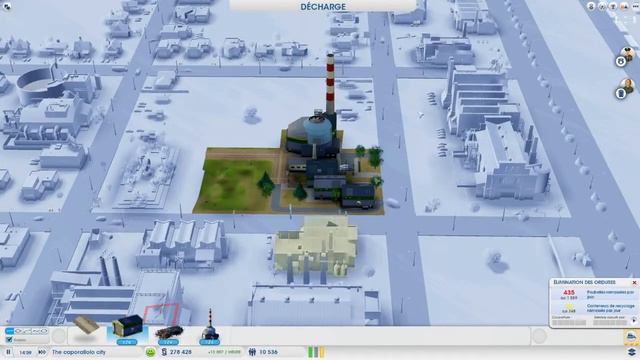Viewport: 640px width, 360px height.
Task: Open the three-dots options menu
Action: click(x=635, y=6)
